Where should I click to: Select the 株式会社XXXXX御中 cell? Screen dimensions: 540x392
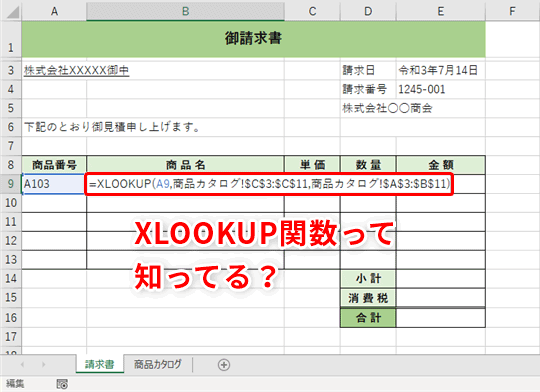(76, 71)
